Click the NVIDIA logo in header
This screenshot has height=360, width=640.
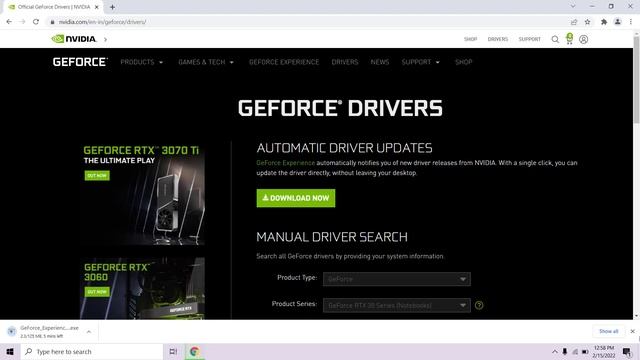74,39
